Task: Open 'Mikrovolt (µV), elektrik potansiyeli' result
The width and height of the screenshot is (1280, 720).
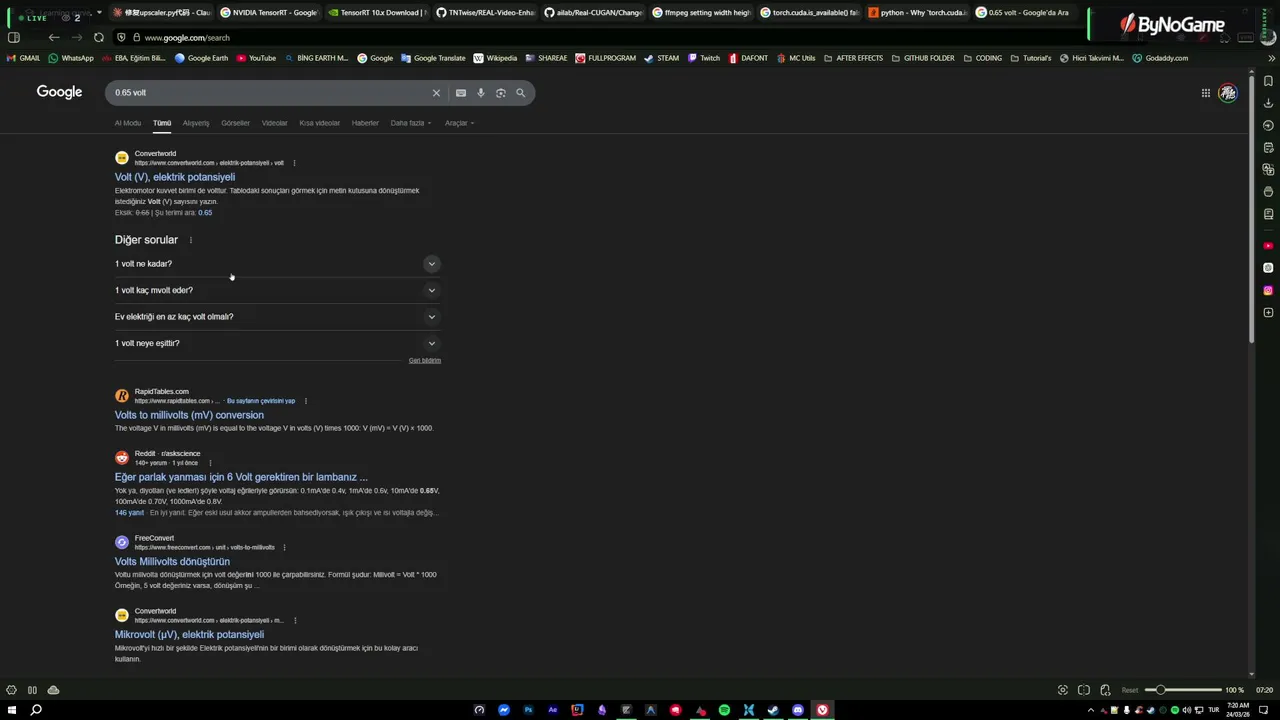Action: [189, 635]
